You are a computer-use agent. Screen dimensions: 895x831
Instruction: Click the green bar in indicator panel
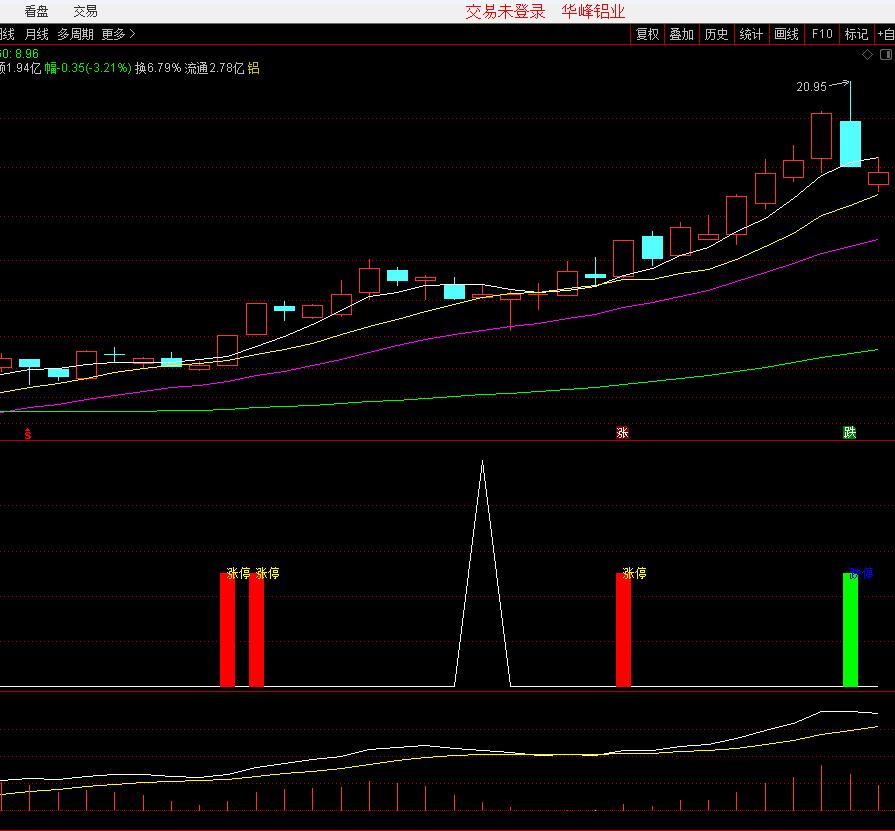[850, 630]
